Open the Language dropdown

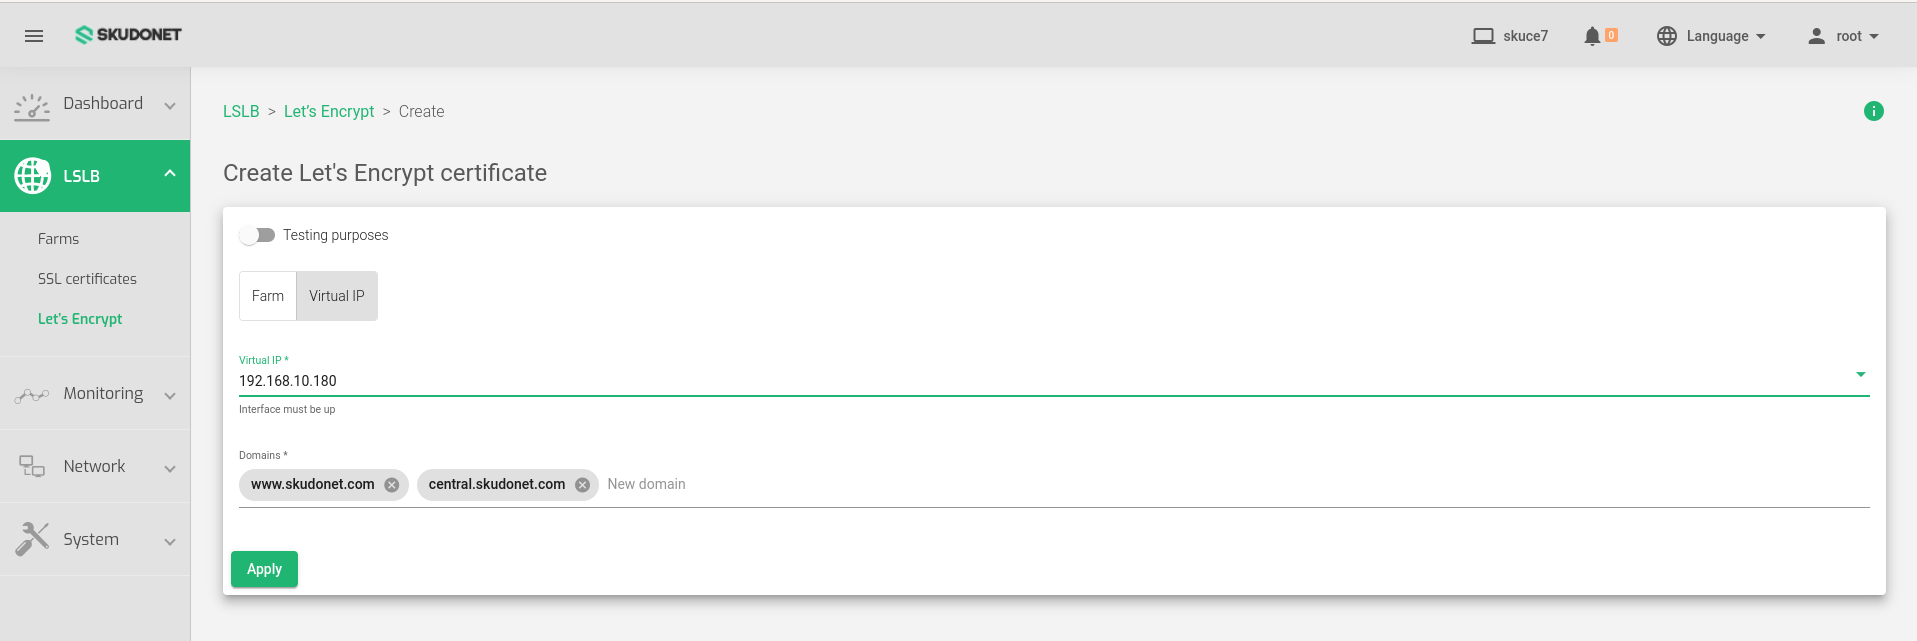click(1711, 35)
